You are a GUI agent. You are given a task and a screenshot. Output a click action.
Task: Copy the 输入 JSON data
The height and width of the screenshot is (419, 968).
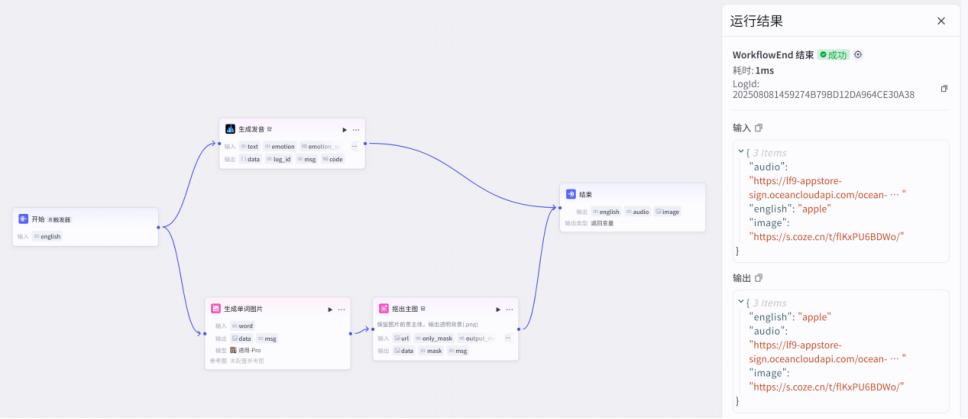(x=759, y=128)
